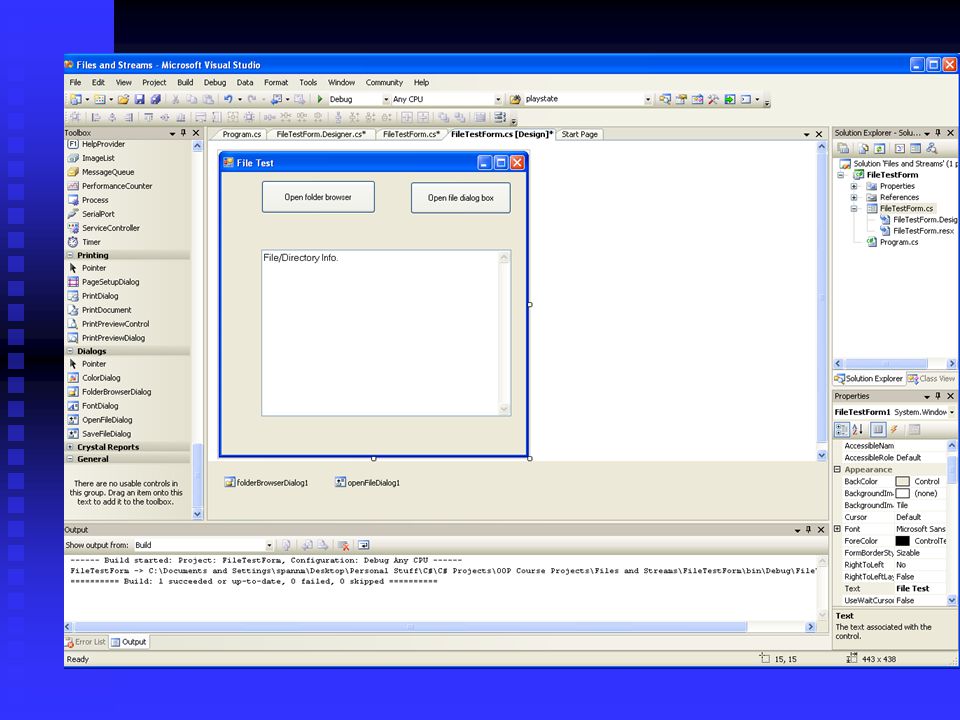Screen dimensions: 960x720
Task: Select Program.cs in Solution Explorer
Action: [899, 242]
